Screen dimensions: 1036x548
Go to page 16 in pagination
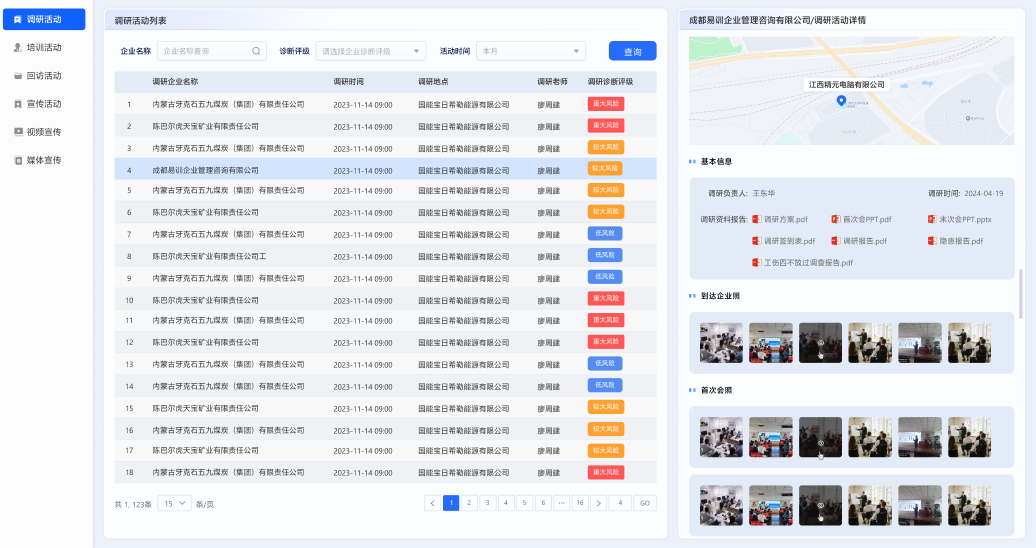(x=580, y=503)
